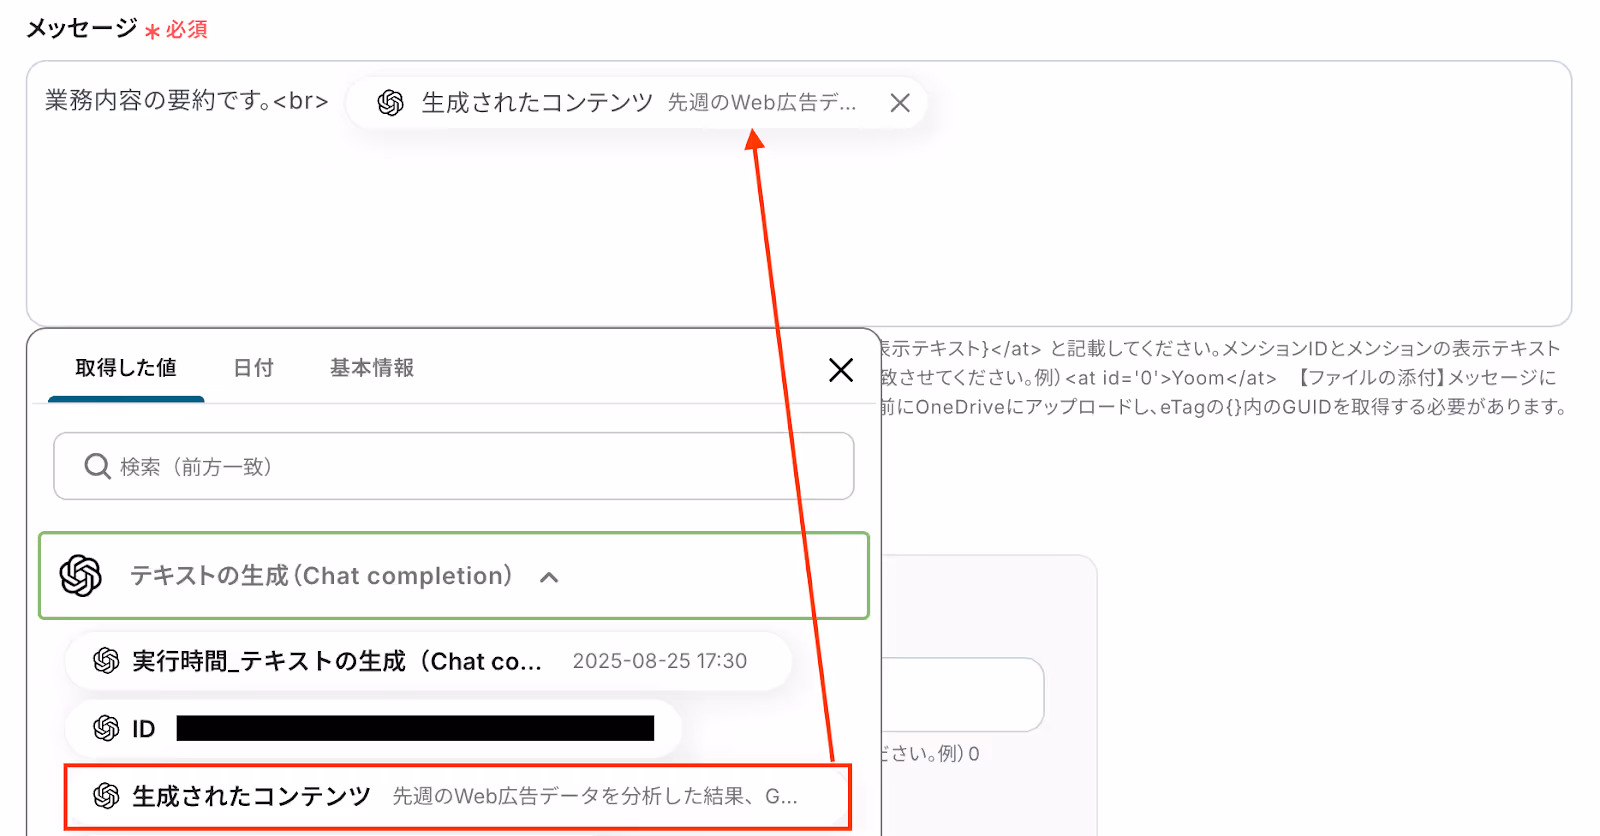Screen dimensions: 1600x836
Task: Click the メッセージ field label
Action: tap(82, 29)
